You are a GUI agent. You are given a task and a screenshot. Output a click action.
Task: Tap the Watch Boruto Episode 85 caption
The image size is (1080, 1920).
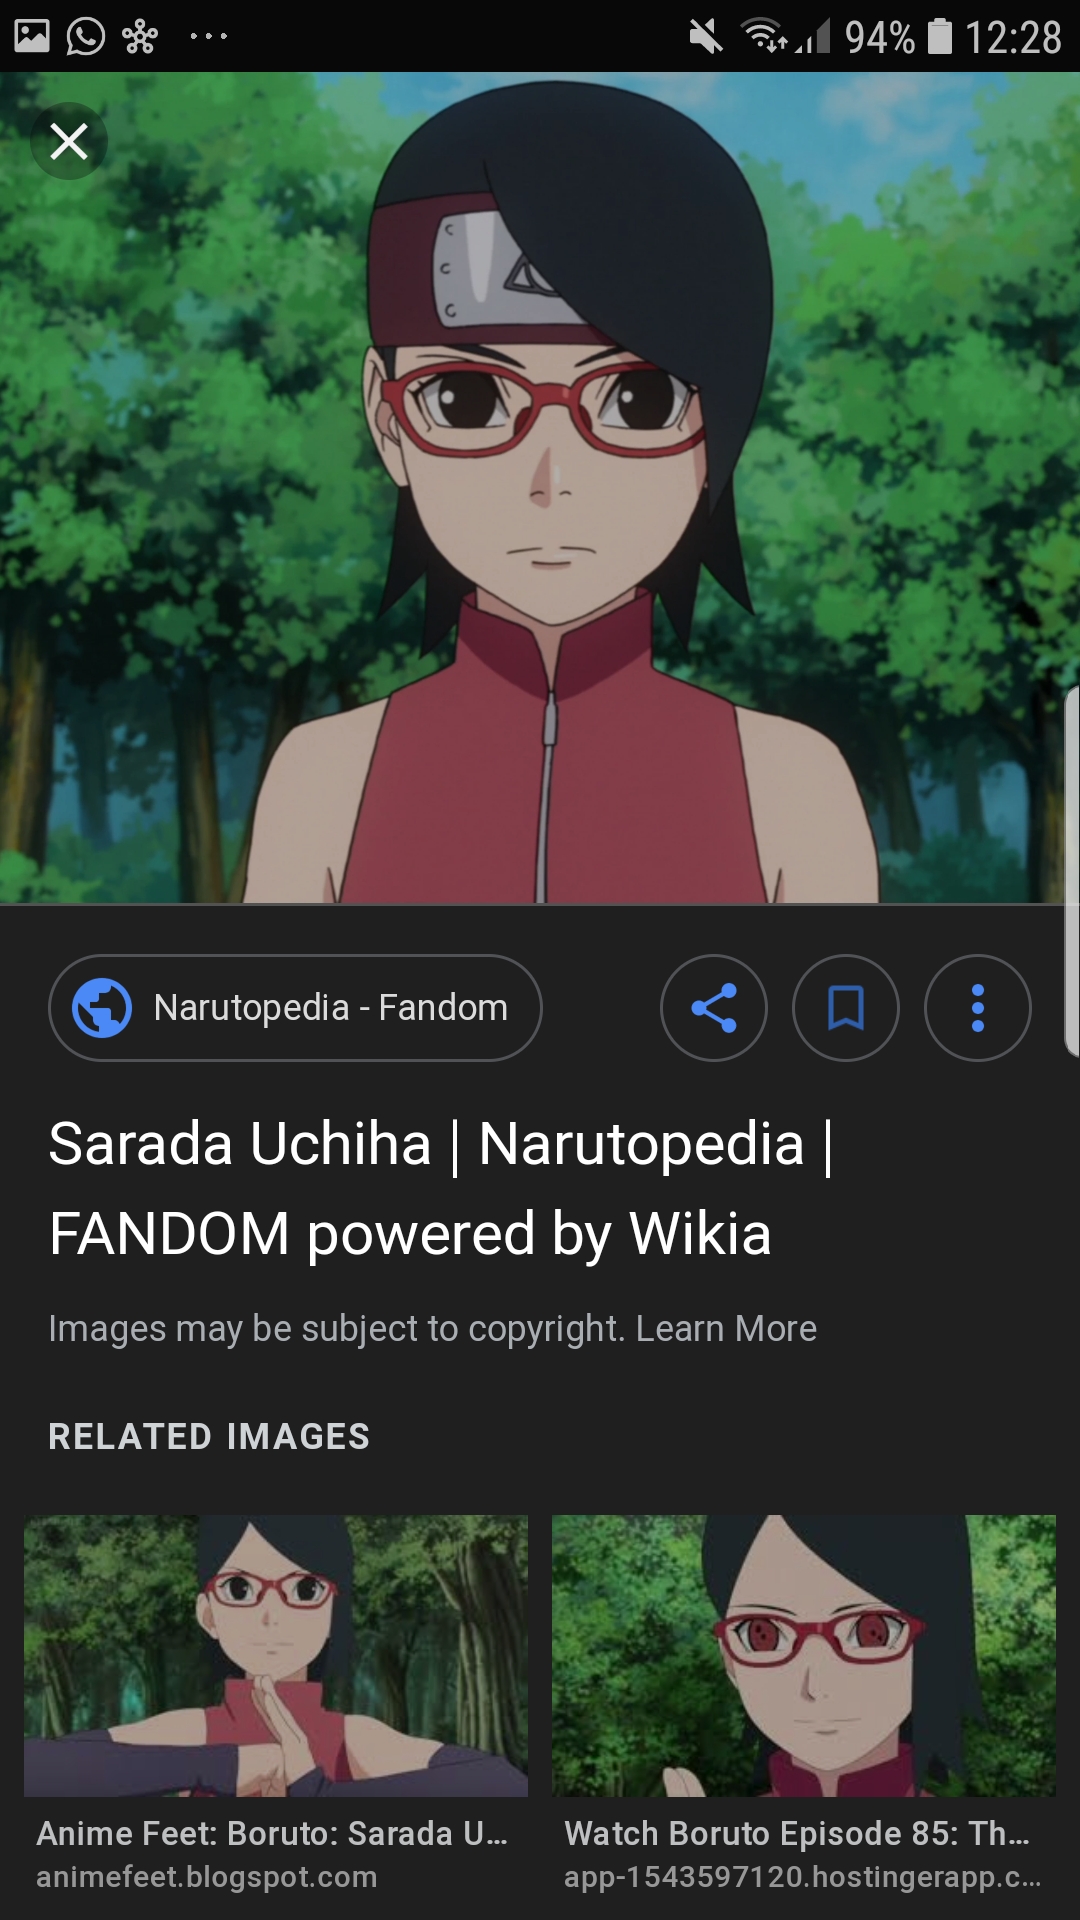pyautogui.click(x=797, y=1833)
